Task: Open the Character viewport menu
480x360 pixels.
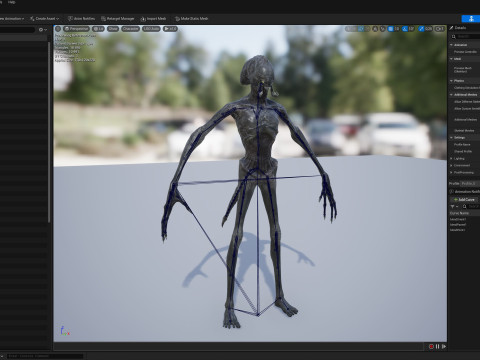Action: (130, 29)
